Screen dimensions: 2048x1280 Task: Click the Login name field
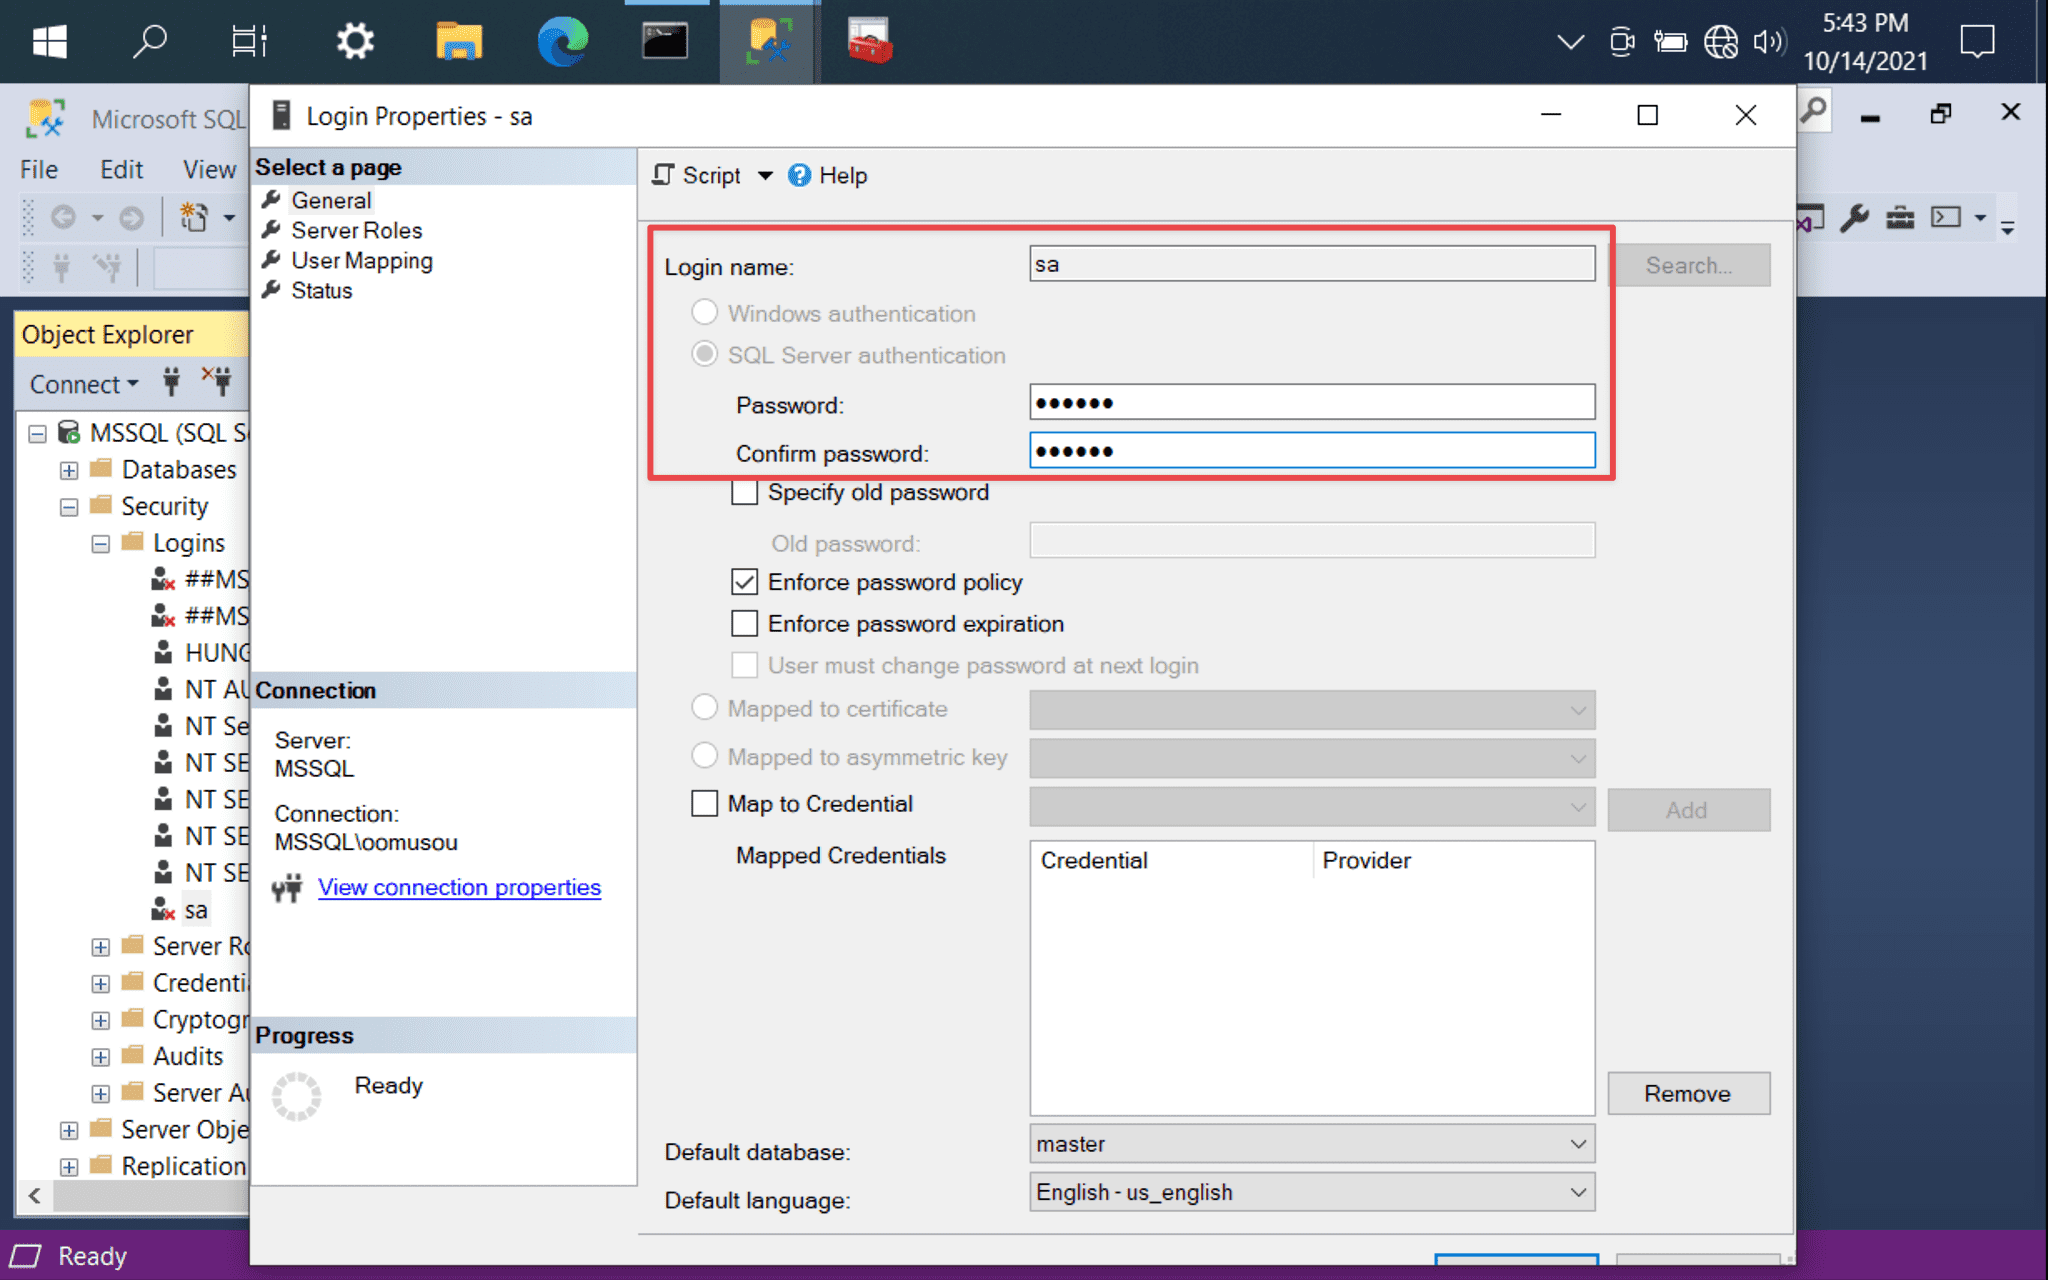[1312, 264]
